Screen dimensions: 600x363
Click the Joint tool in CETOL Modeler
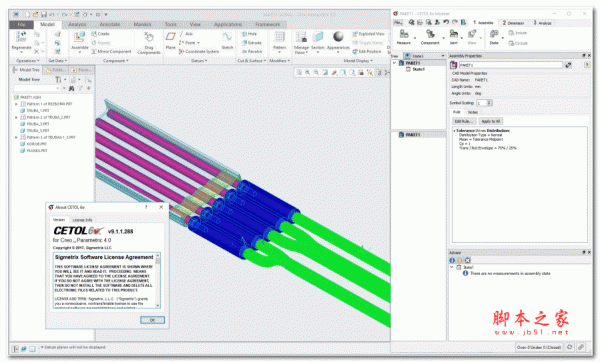click(453, 37)
